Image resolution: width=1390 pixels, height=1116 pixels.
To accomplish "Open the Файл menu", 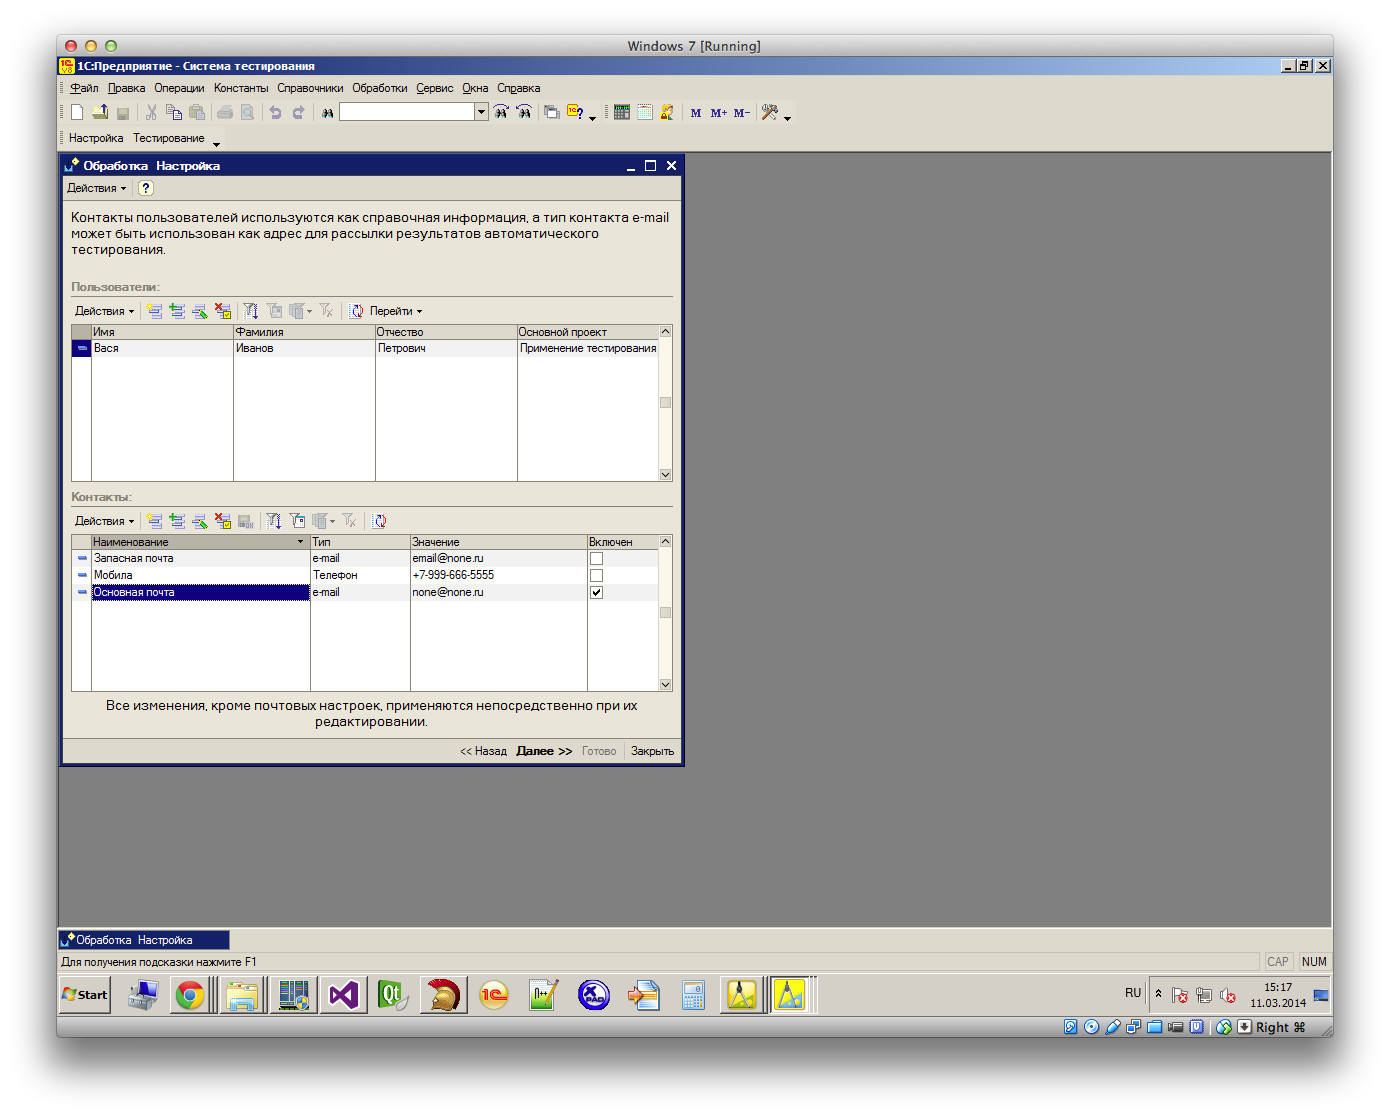I will 84,88.
